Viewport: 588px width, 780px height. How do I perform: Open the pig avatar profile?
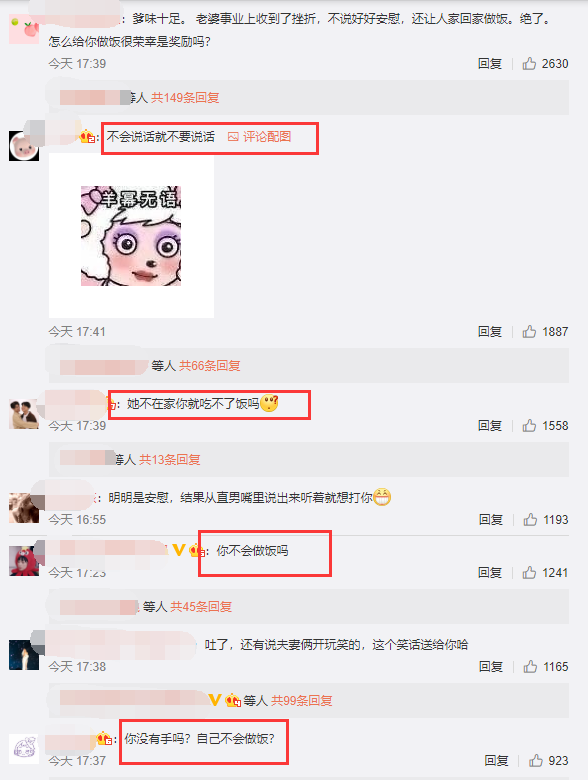tap(24, 146)
